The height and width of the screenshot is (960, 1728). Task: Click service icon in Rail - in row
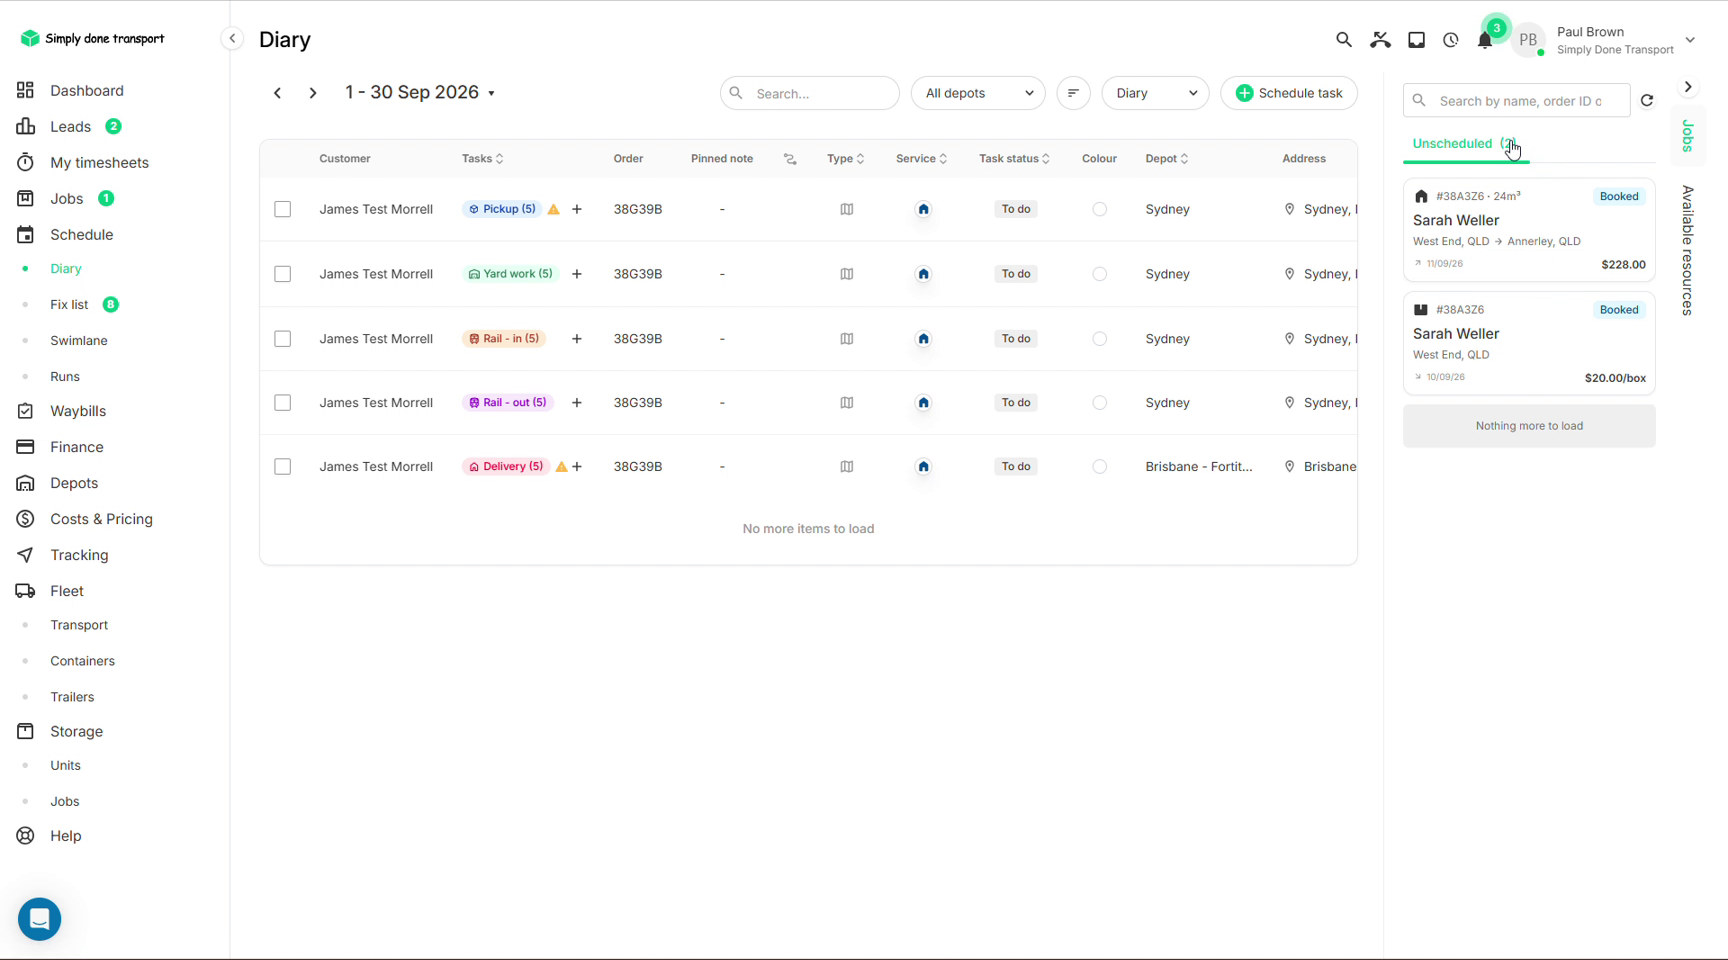click(924, 339)
